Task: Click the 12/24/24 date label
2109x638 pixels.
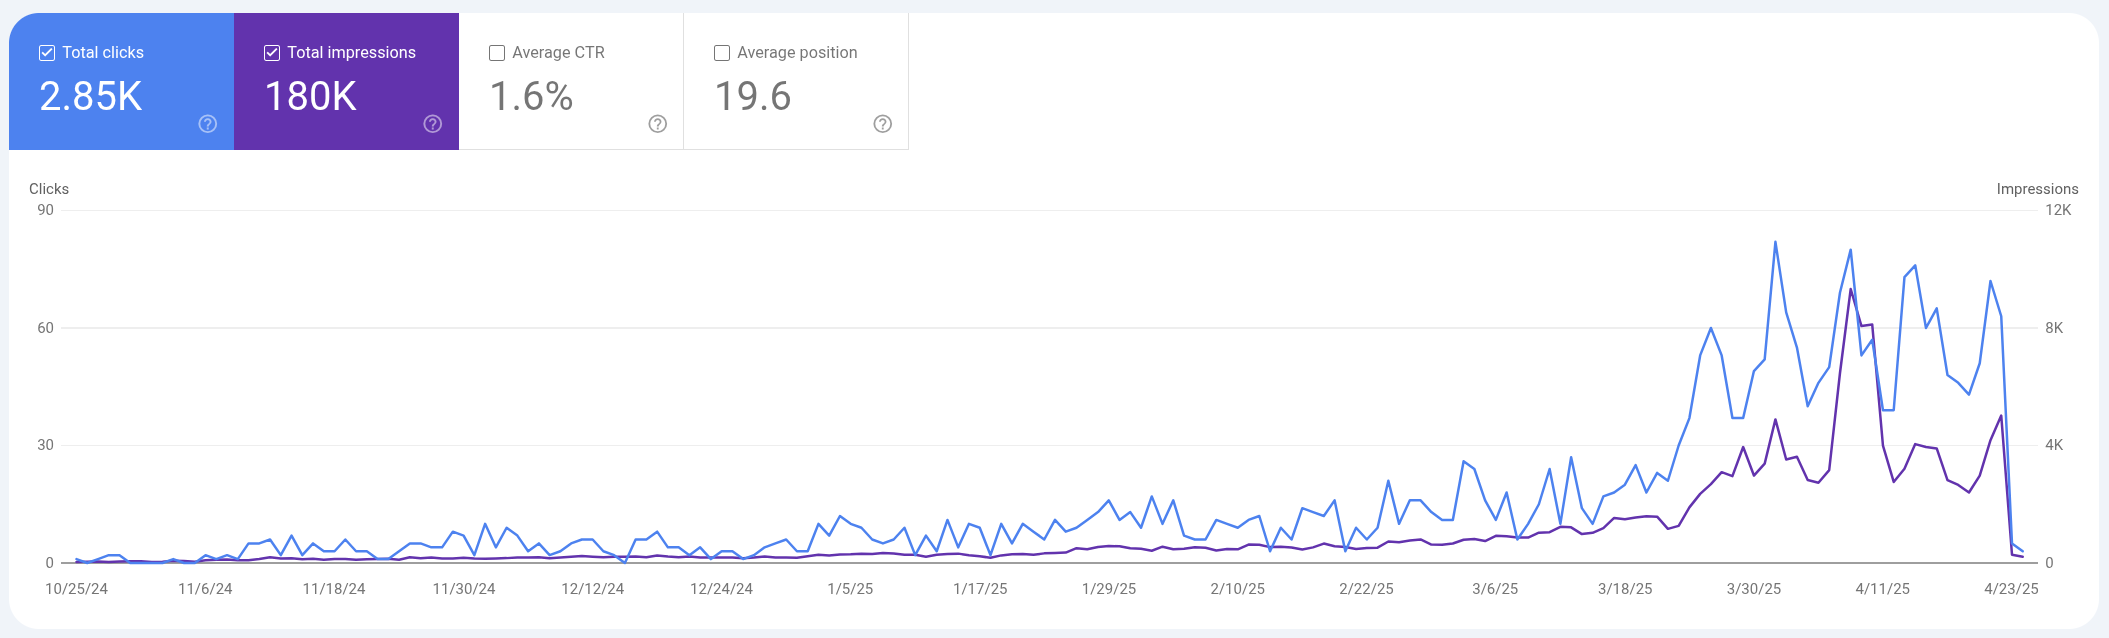Action: tap(722, 589)
